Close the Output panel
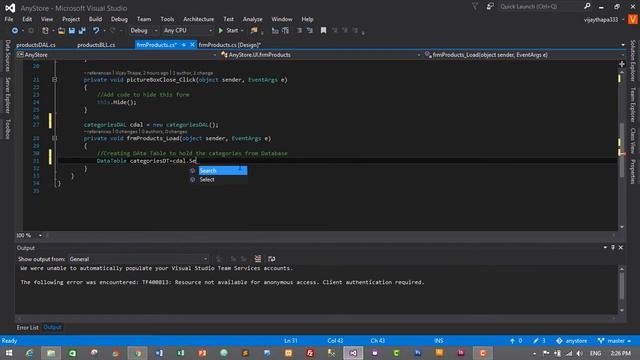 620,247
